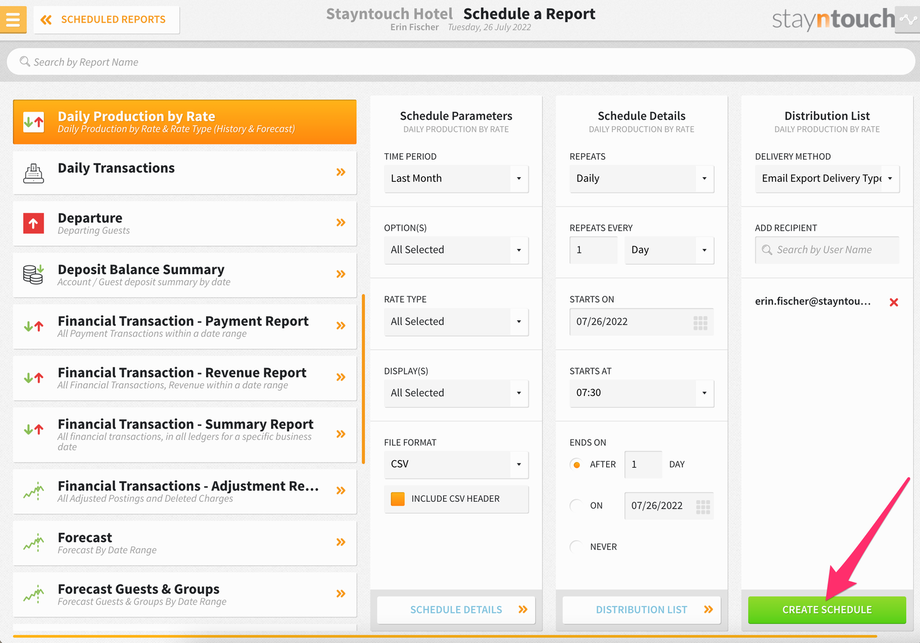Click the Add Recipient user search field
The width and height of the screenshot is (920, 643).
pyautogui.click(x=827, y=250)
